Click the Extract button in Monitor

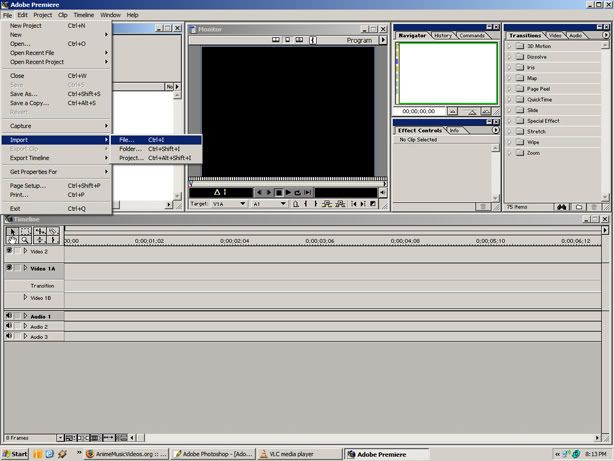[x=340, y=204]
